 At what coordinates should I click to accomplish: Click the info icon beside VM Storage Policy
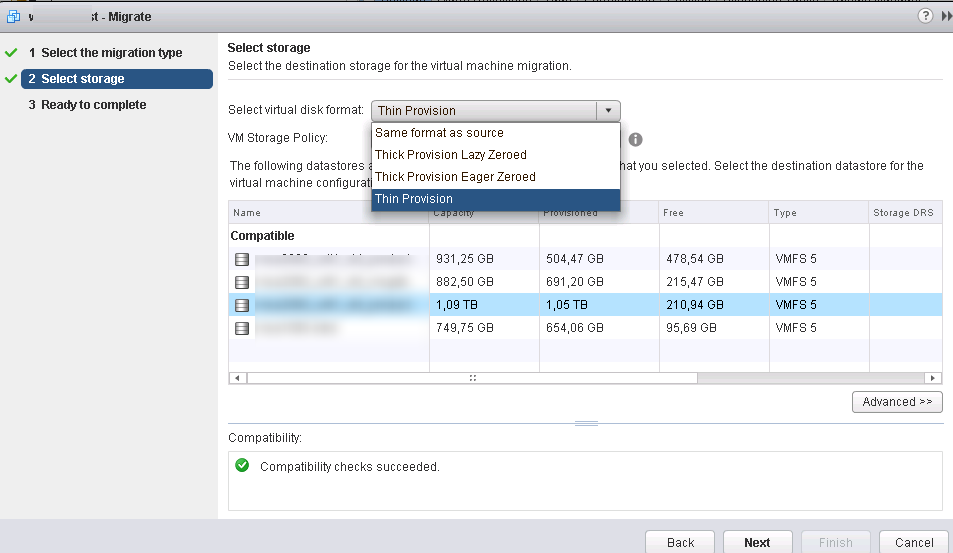[x=635, y=140]
